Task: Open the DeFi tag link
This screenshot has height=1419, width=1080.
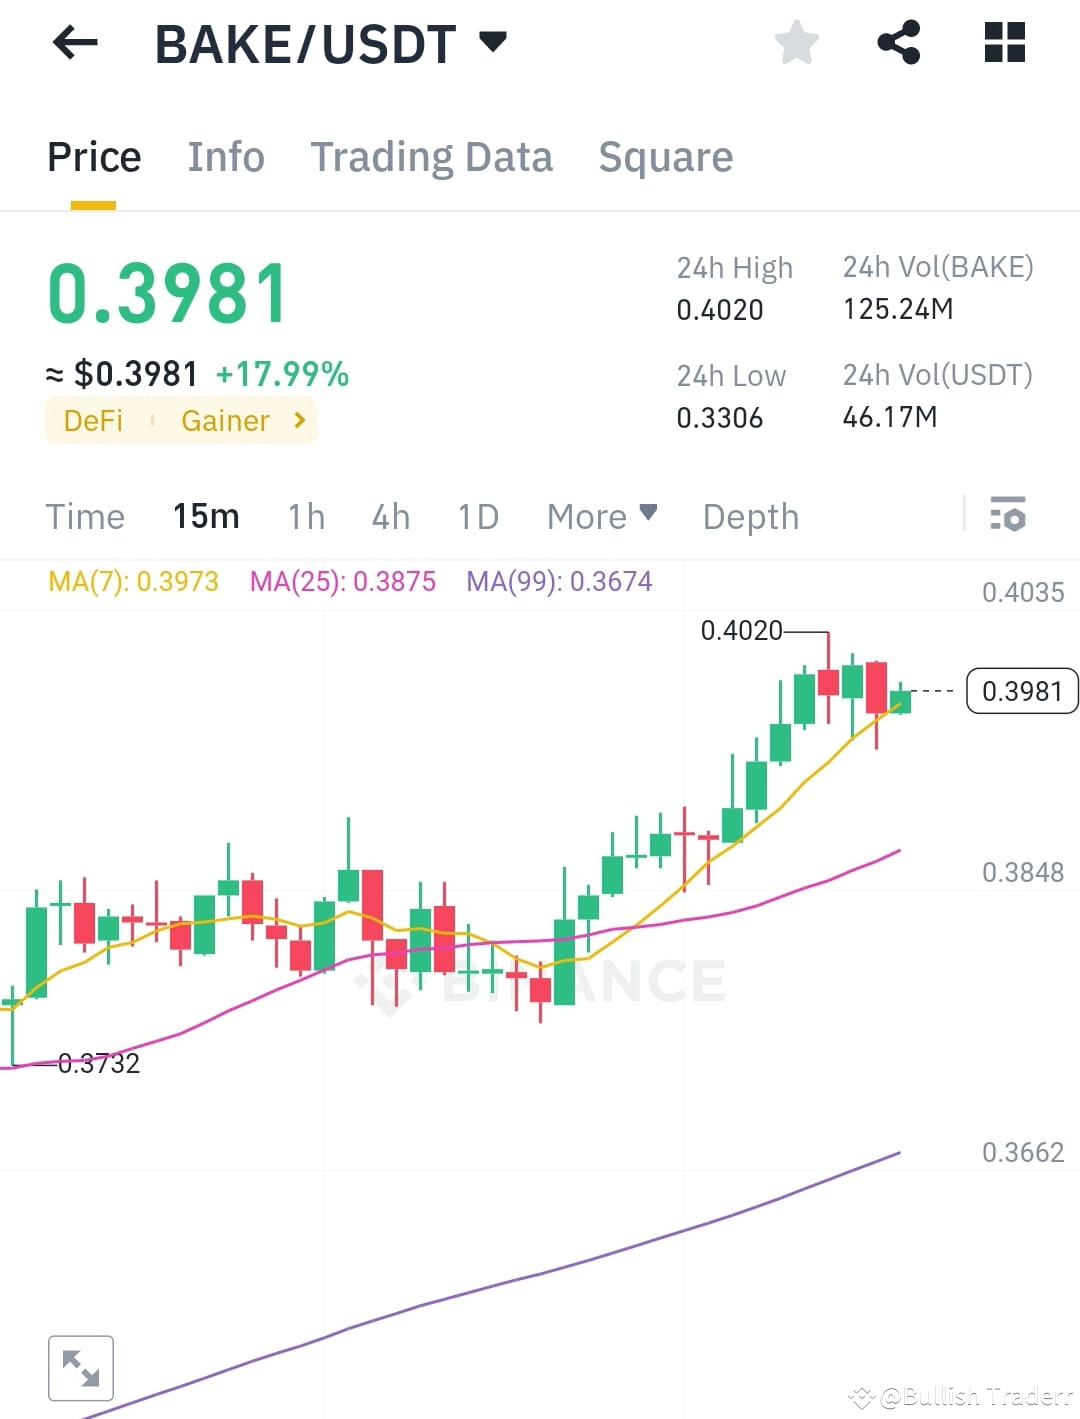Action: point(93,420)
